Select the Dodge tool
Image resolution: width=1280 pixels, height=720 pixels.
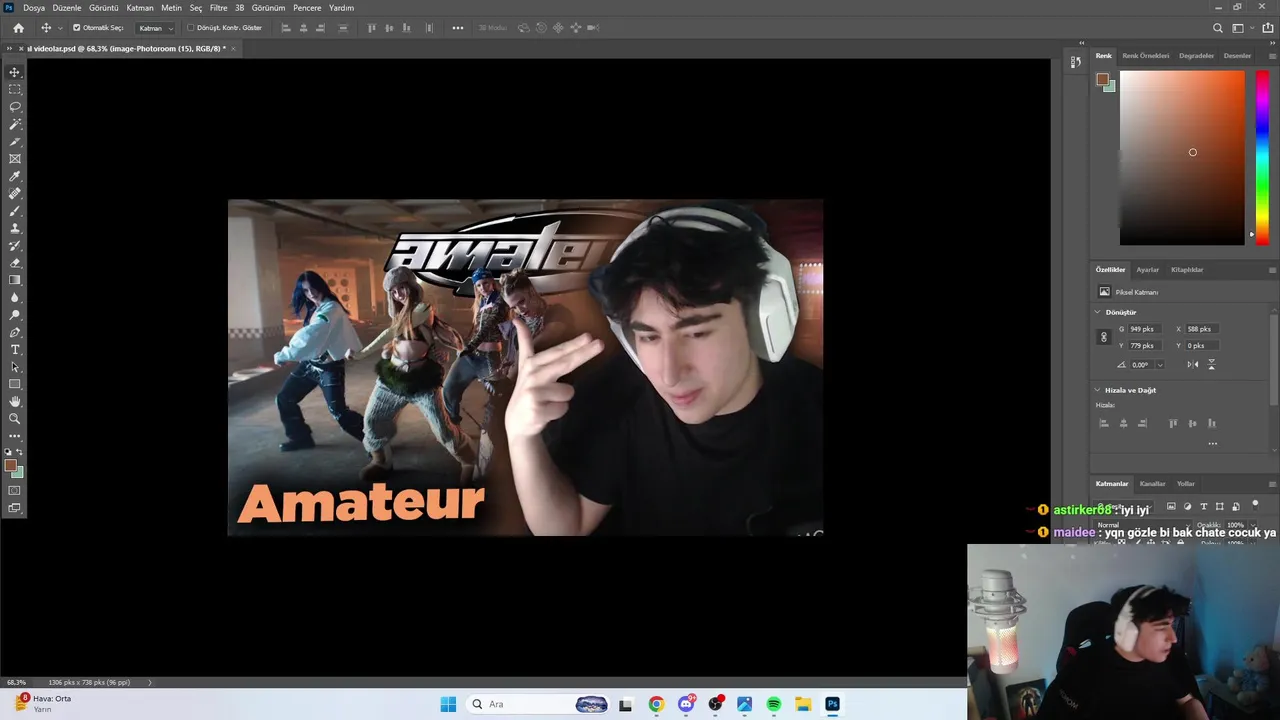click(x=15, y=315)
